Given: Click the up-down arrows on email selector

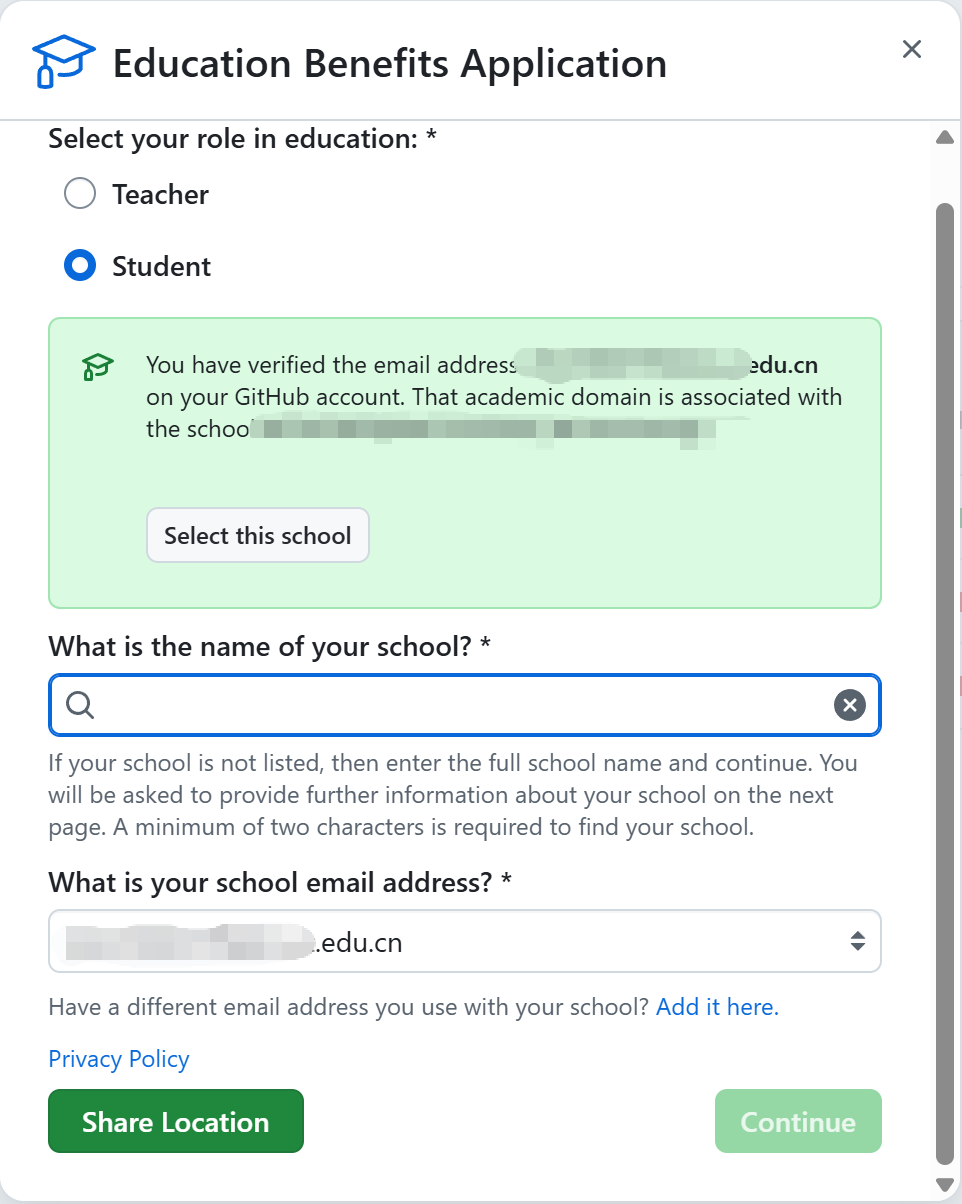Looking at the screenshot, I should (857, 941).
